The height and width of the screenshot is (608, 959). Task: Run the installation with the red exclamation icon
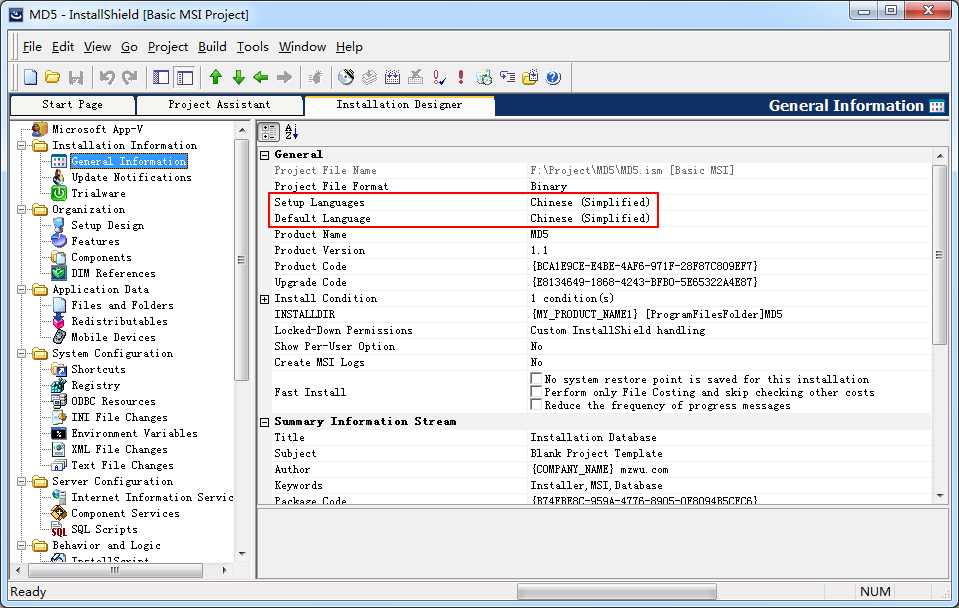[461, 77]
